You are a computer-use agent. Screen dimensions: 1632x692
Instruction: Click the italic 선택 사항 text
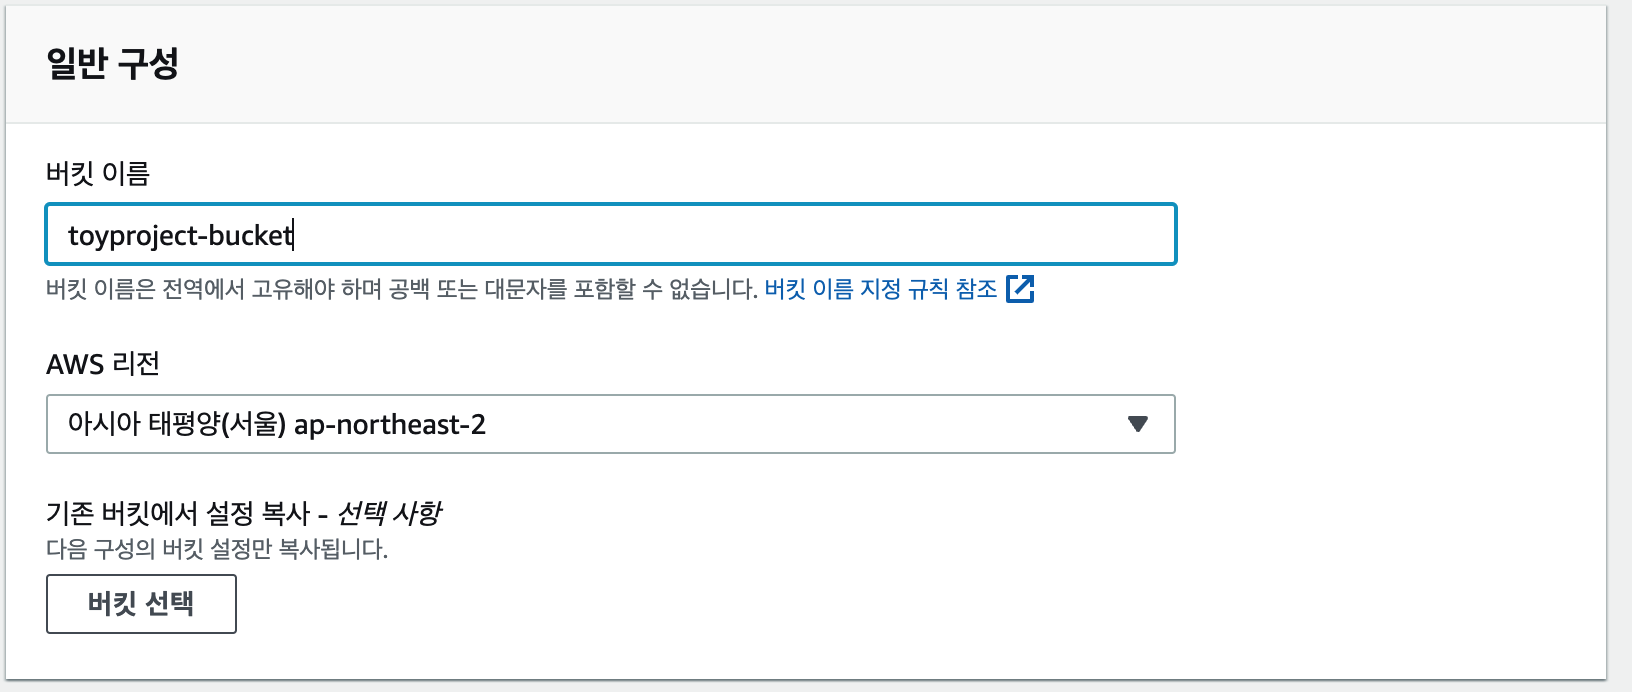[389, 514]
